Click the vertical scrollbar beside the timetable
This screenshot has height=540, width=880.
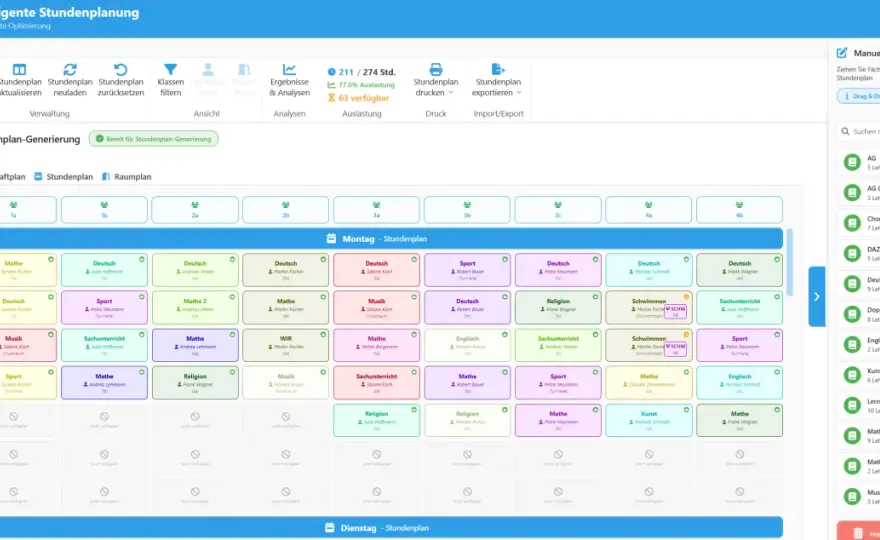pyautogui.click(x=790, y=262)
